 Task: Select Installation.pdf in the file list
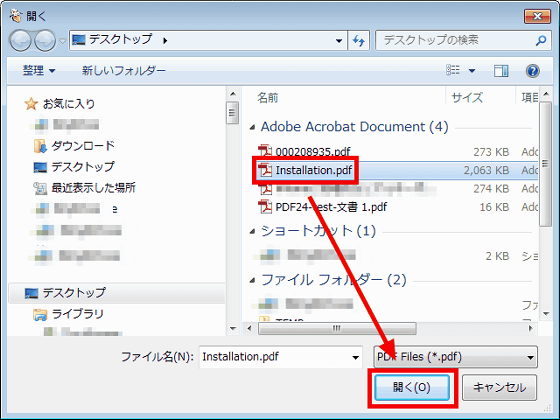(314, 170)
